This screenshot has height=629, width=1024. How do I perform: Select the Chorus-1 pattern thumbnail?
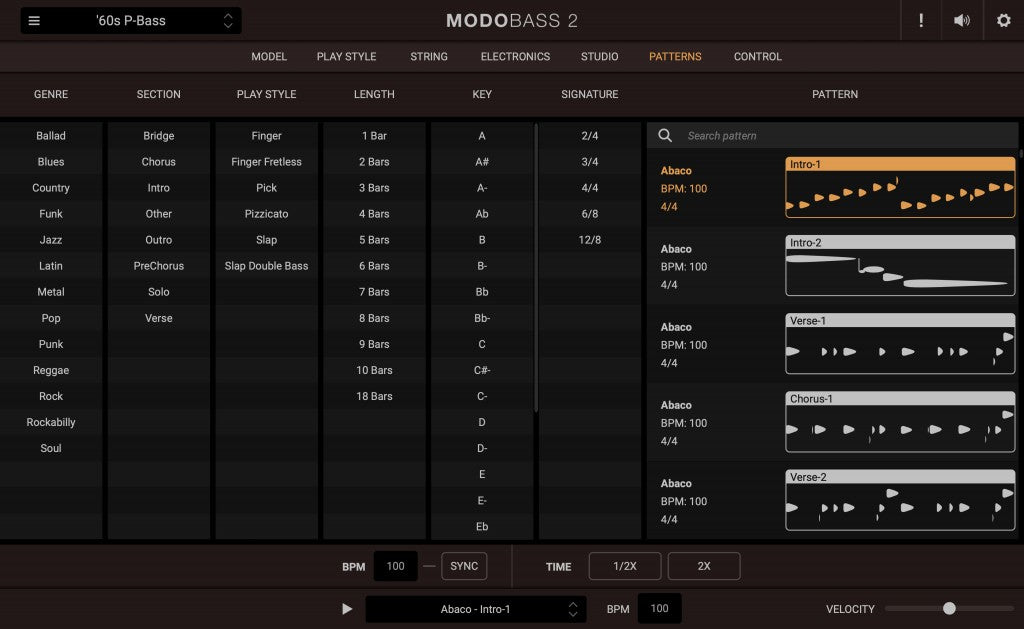[899, 421]
